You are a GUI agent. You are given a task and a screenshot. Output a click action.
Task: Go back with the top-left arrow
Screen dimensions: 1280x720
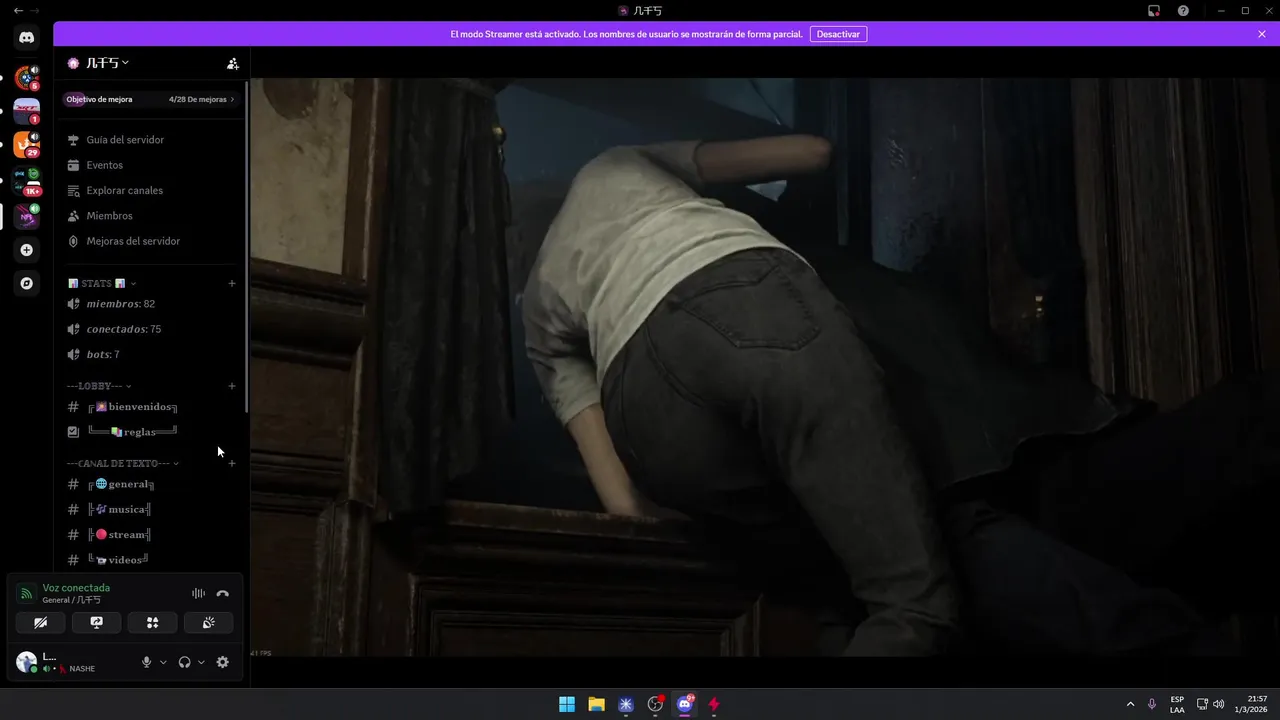18,10
